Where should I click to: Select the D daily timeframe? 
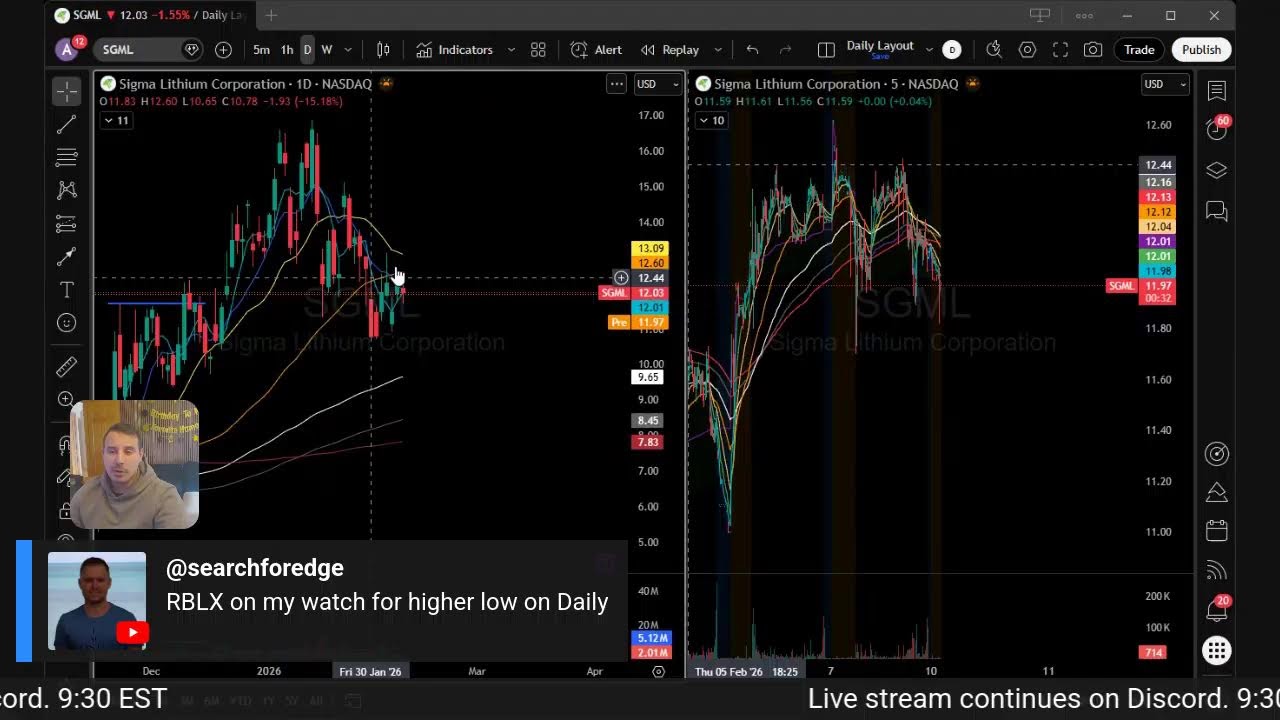[x=307, y=50]
